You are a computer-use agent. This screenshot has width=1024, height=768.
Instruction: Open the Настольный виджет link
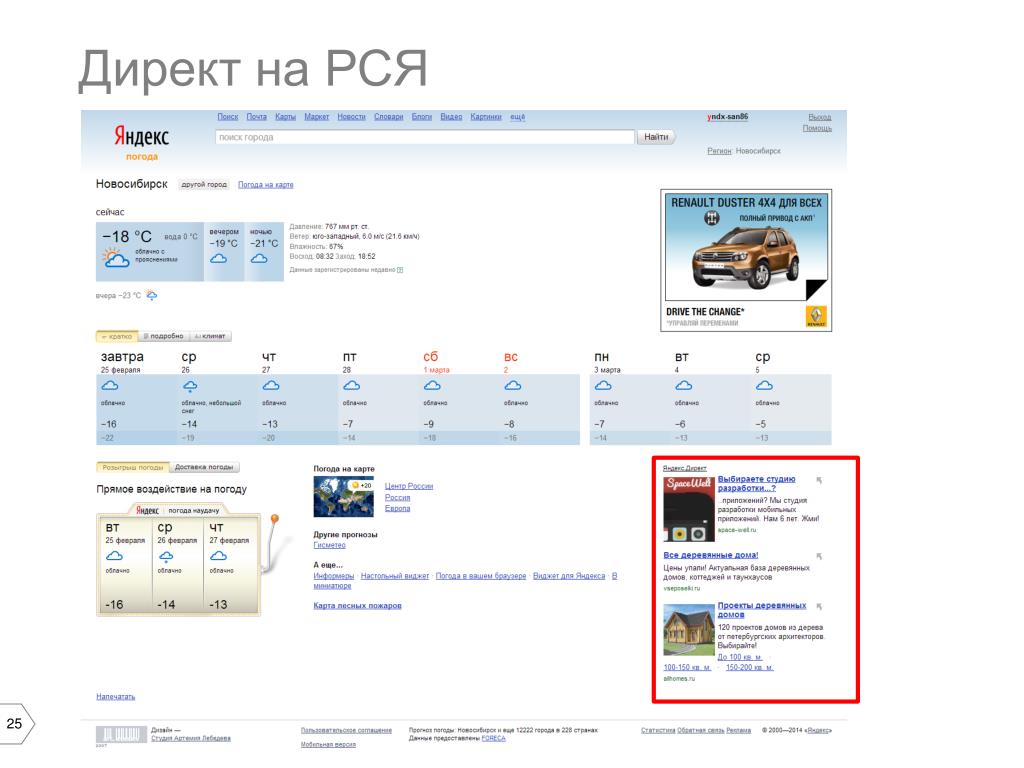pyautogui.click(x=395, y=576)
